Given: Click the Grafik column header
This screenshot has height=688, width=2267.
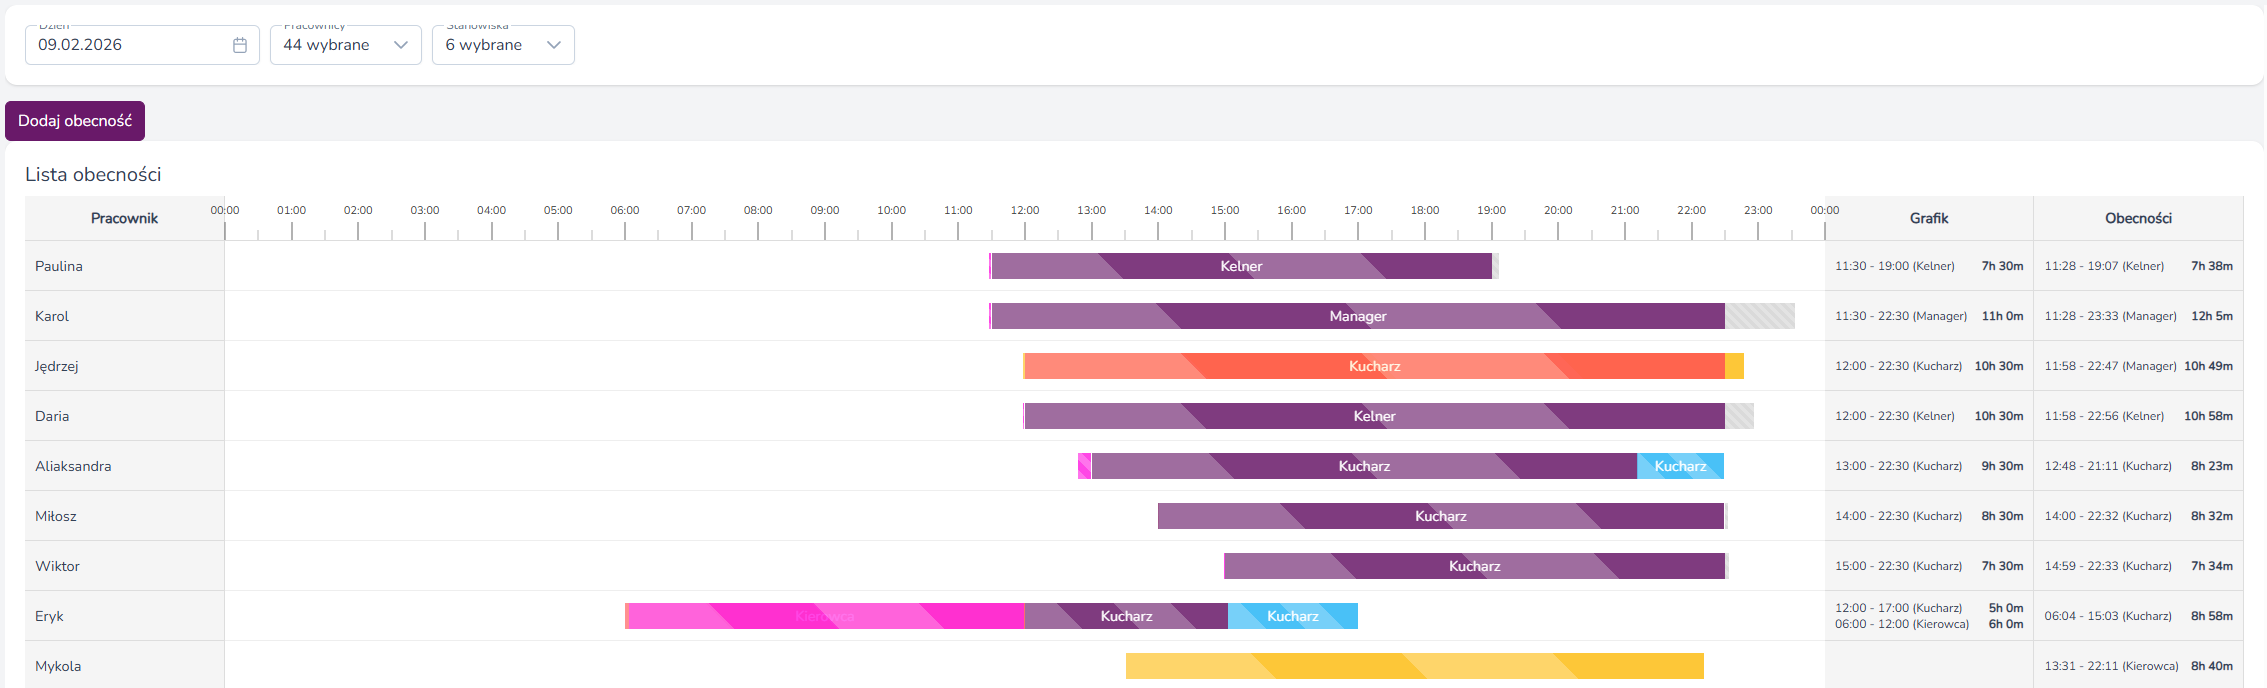Looking at the screenshot, I should click(1929, 218).
